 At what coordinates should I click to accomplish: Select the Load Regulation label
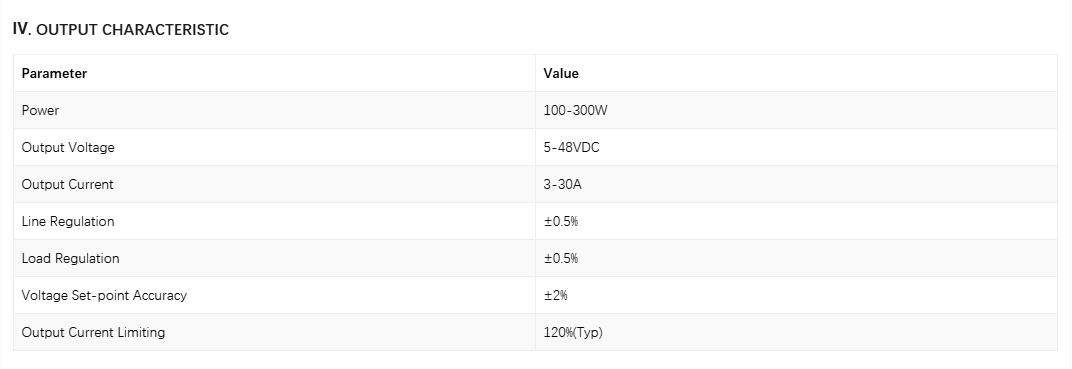(70, 258)
